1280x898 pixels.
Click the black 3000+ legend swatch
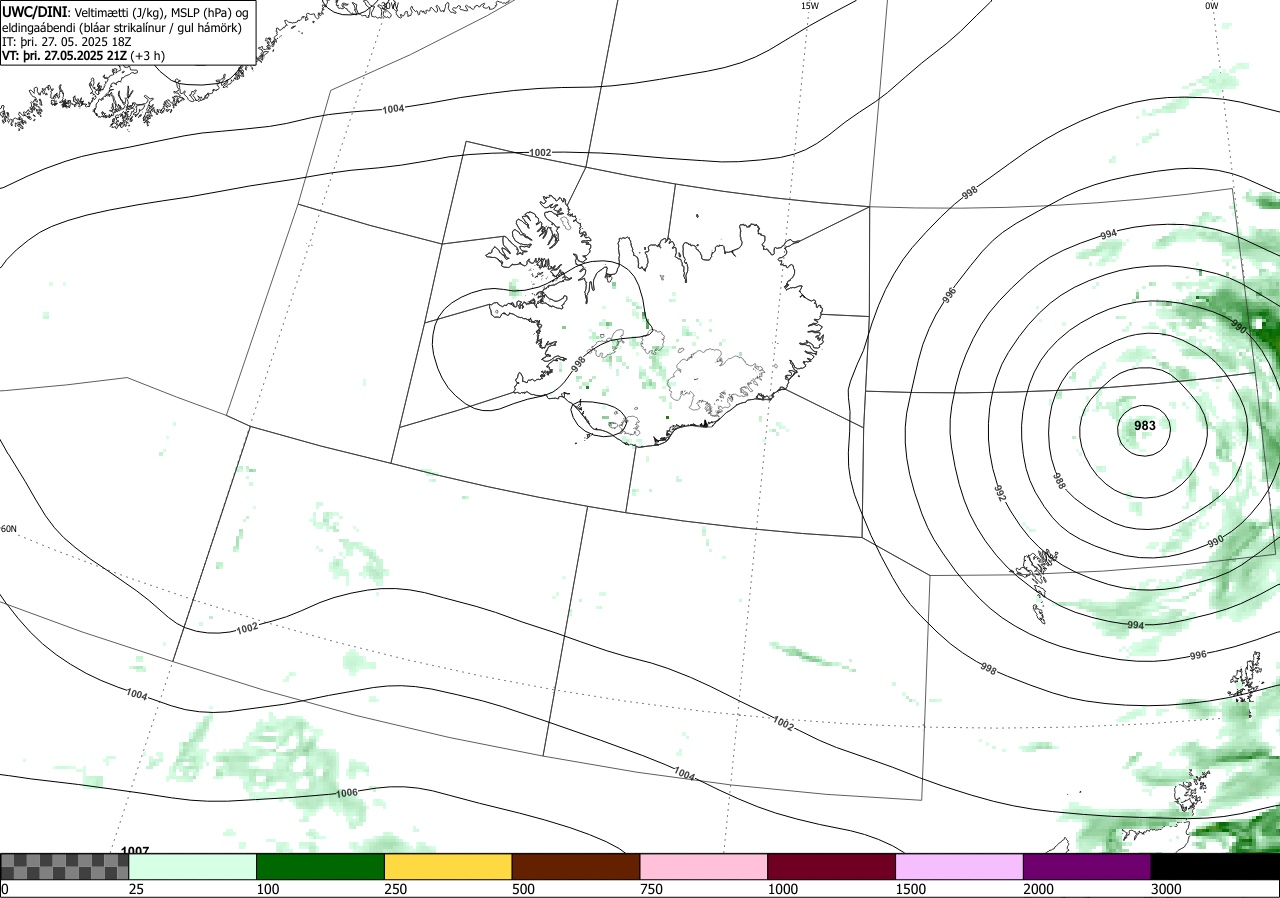(x=1215, y=866)
